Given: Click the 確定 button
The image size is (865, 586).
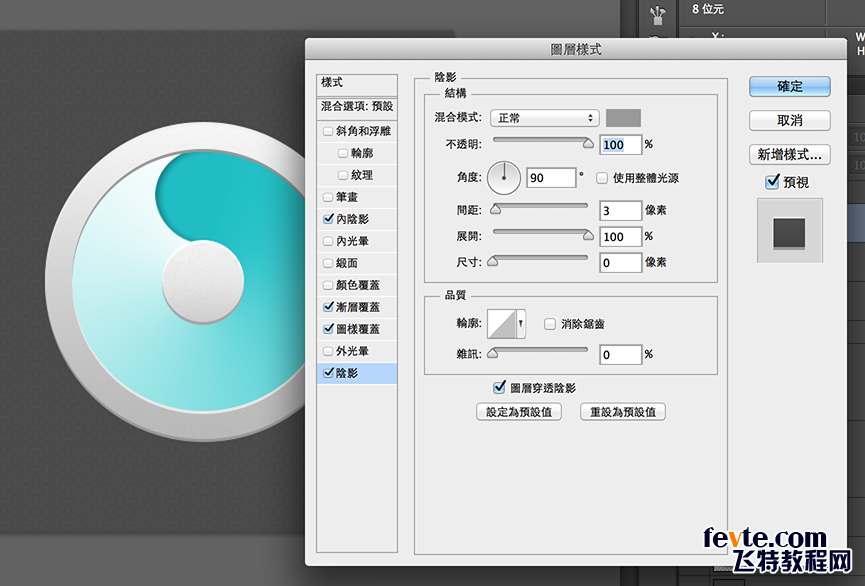Looking at the screenshot, I should tap(789, 87).
